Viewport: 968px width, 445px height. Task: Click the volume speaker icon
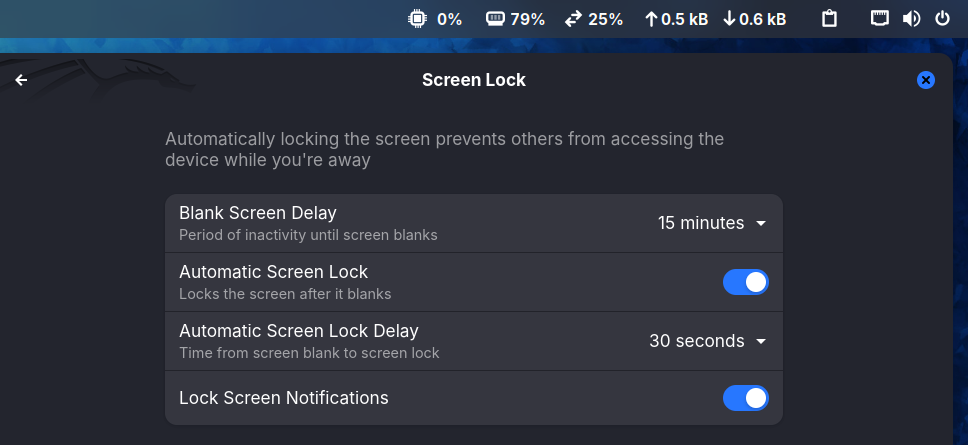coord(911,18)
